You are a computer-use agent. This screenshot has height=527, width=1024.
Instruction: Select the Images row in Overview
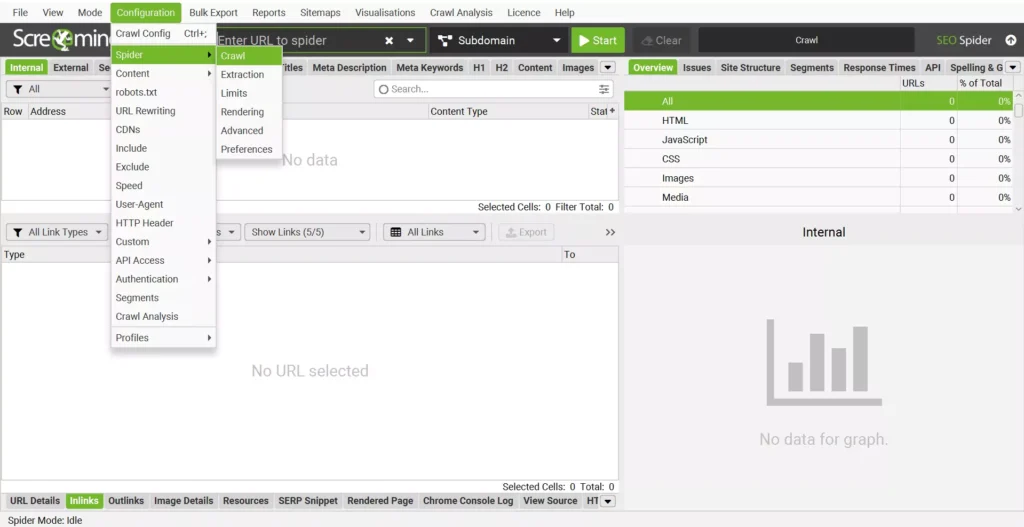point(818,178)
